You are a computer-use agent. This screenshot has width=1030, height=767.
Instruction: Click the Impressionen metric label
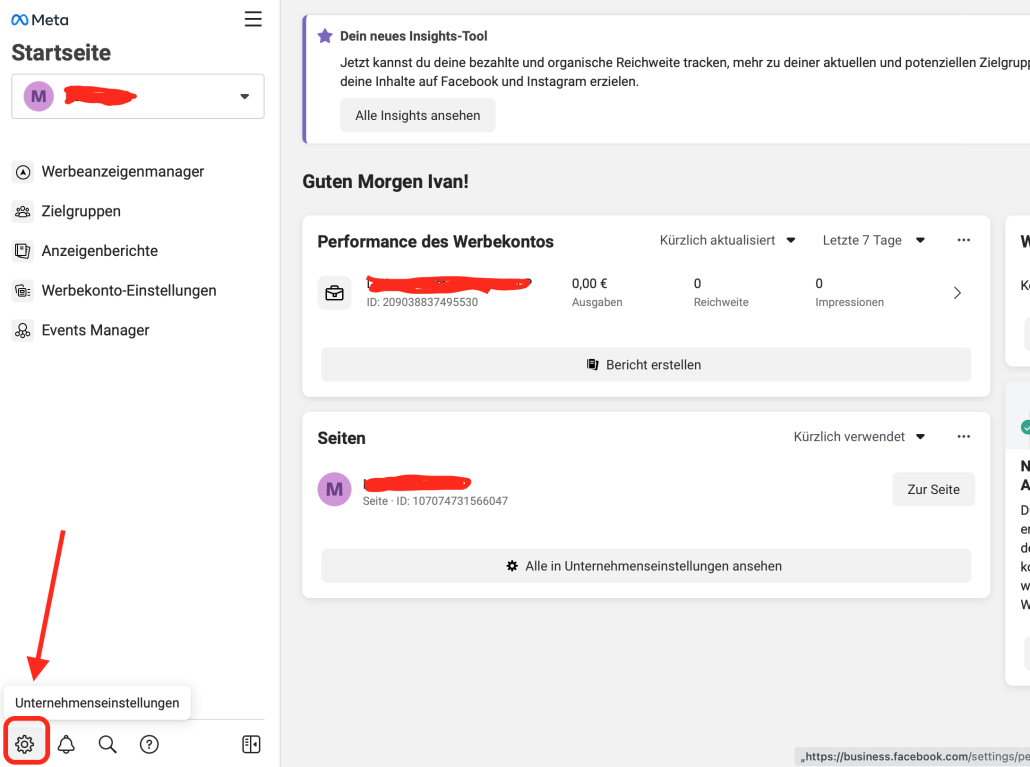[x=849, y=302]
